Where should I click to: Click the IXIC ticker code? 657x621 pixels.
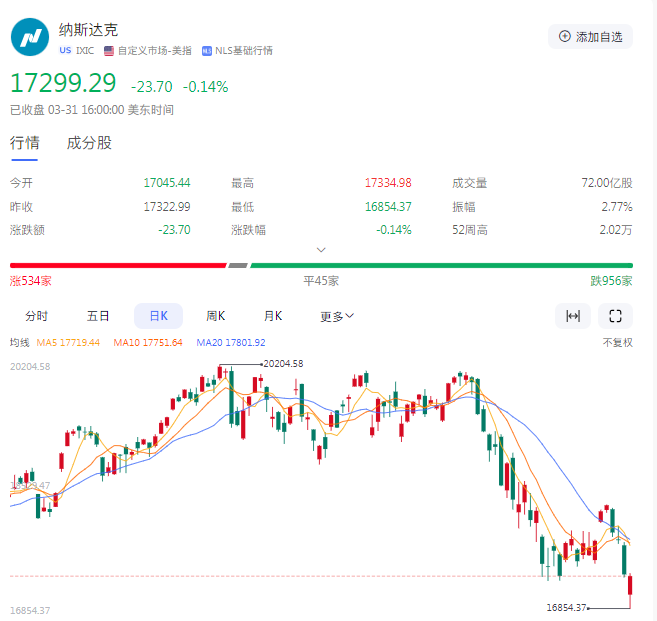(x=85, y=51)
